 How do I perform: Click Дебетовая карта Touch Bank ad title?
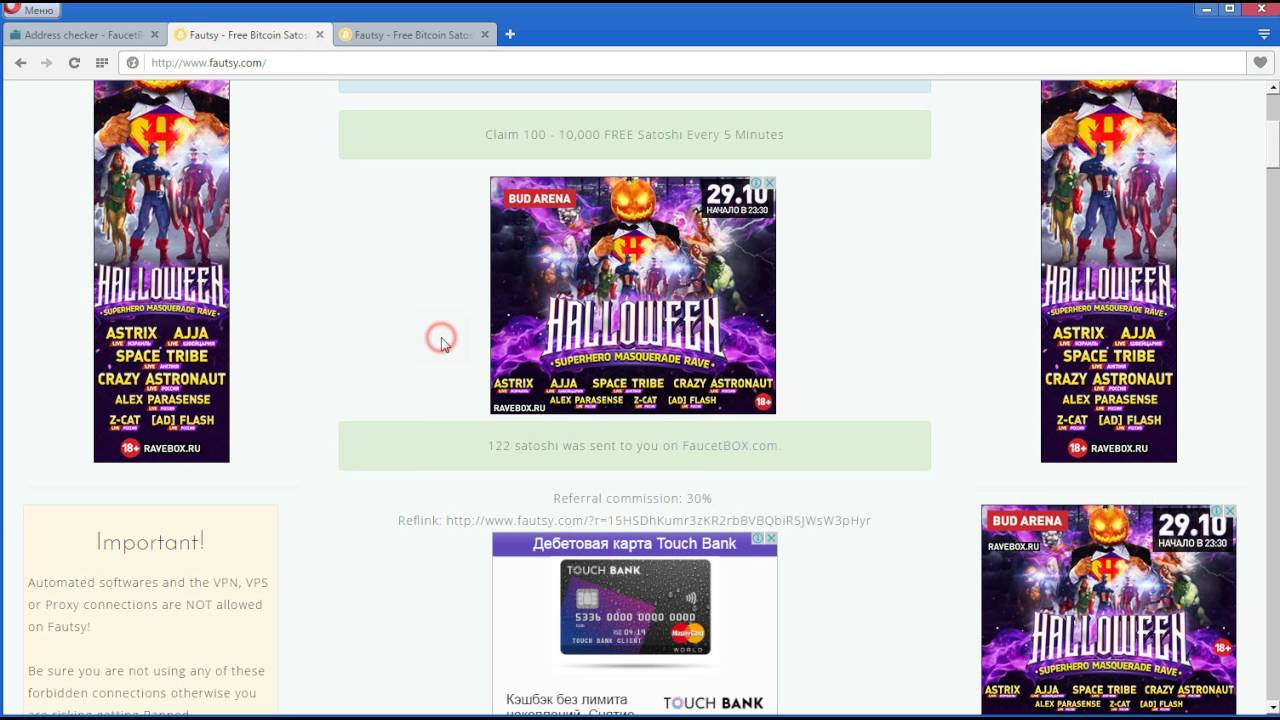(x=634, y=544)
